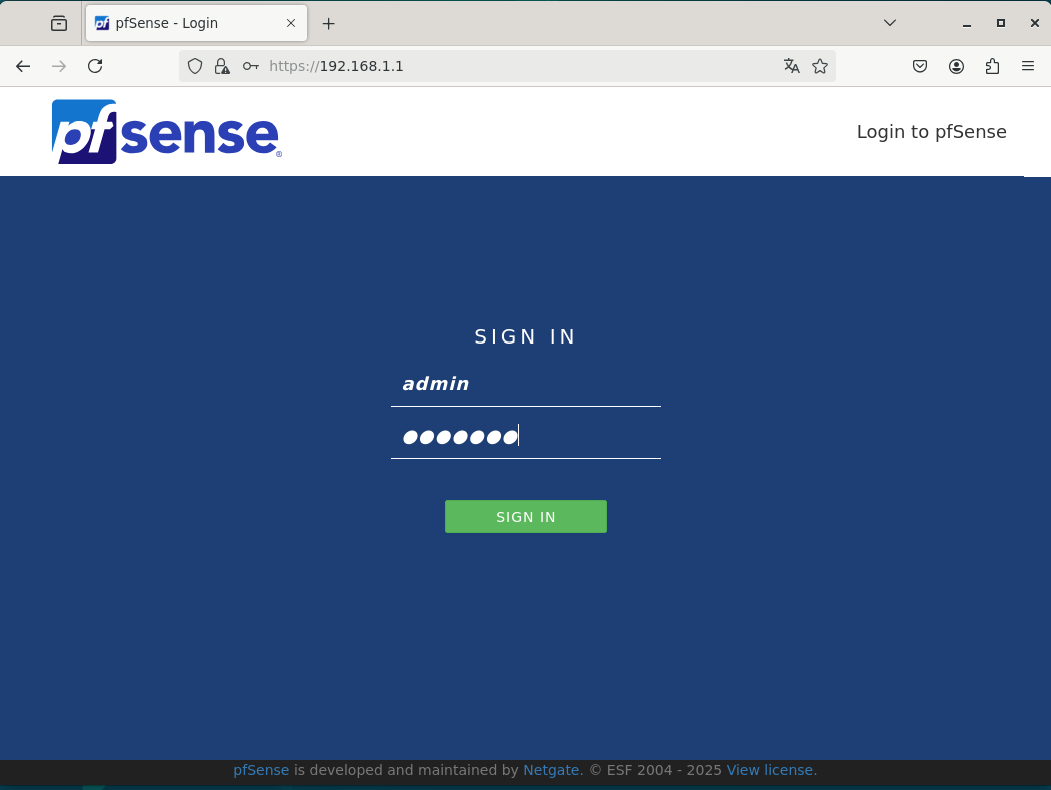
Task: Go back to the previous page
Action: click(23, 66)
